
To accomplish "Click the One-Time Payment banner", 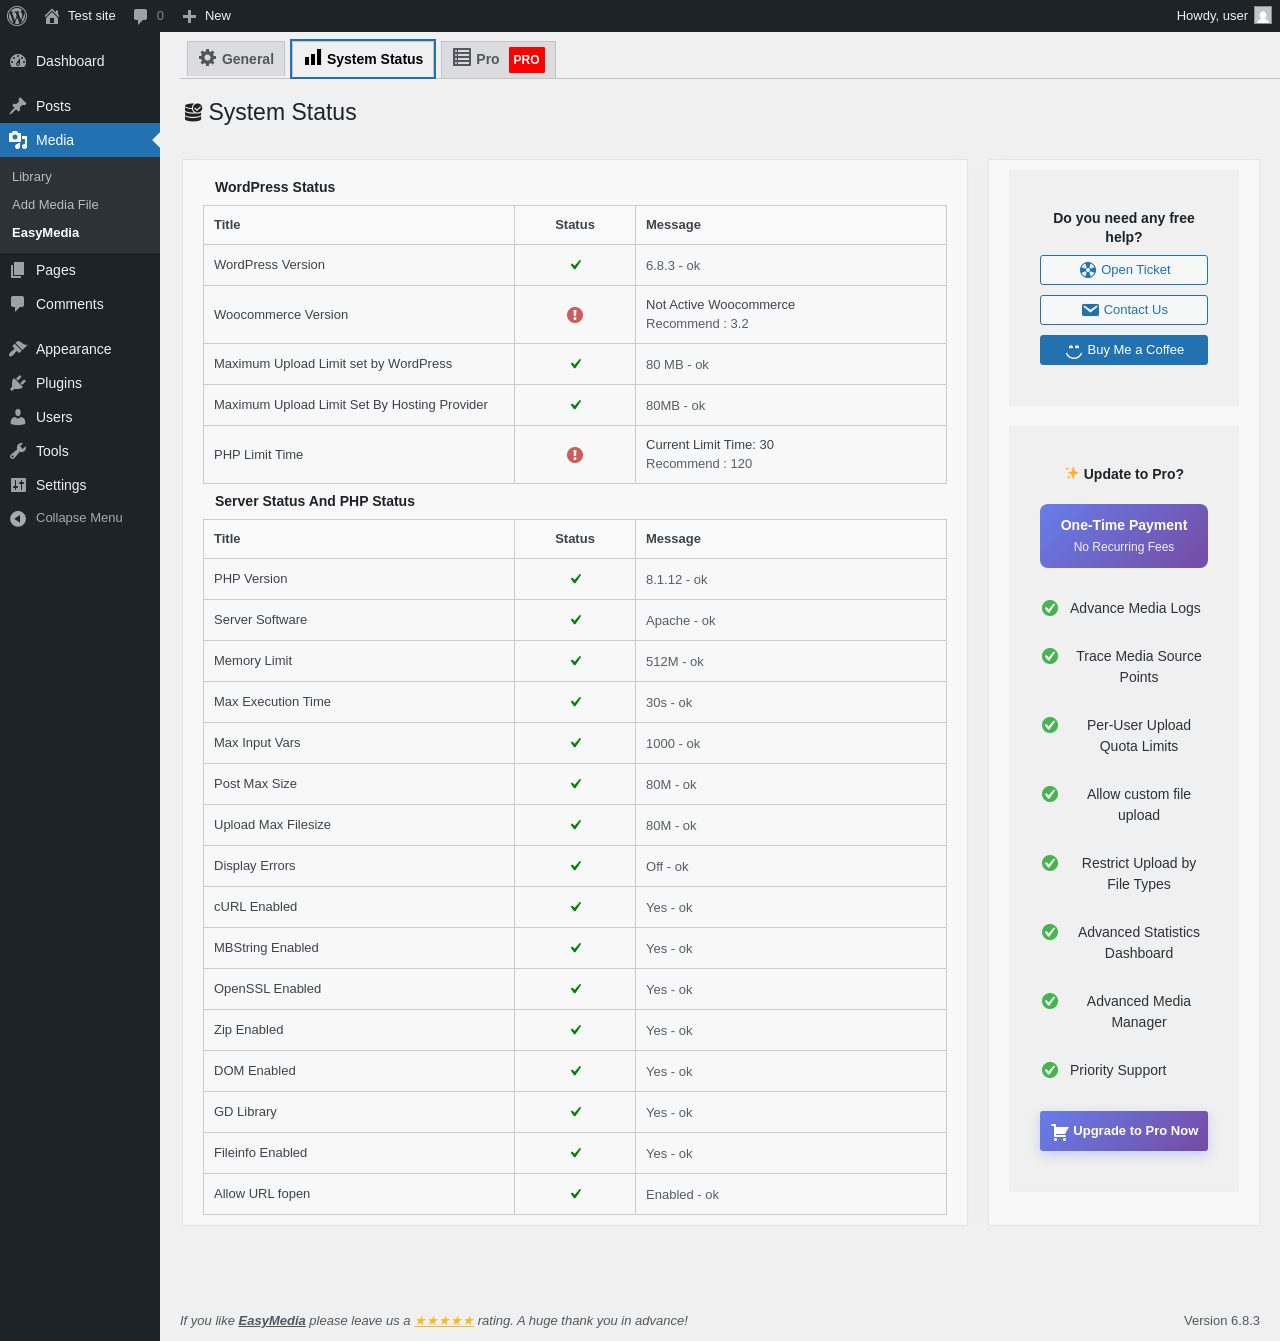I will pyautogui.click(x=1124, y=536).
